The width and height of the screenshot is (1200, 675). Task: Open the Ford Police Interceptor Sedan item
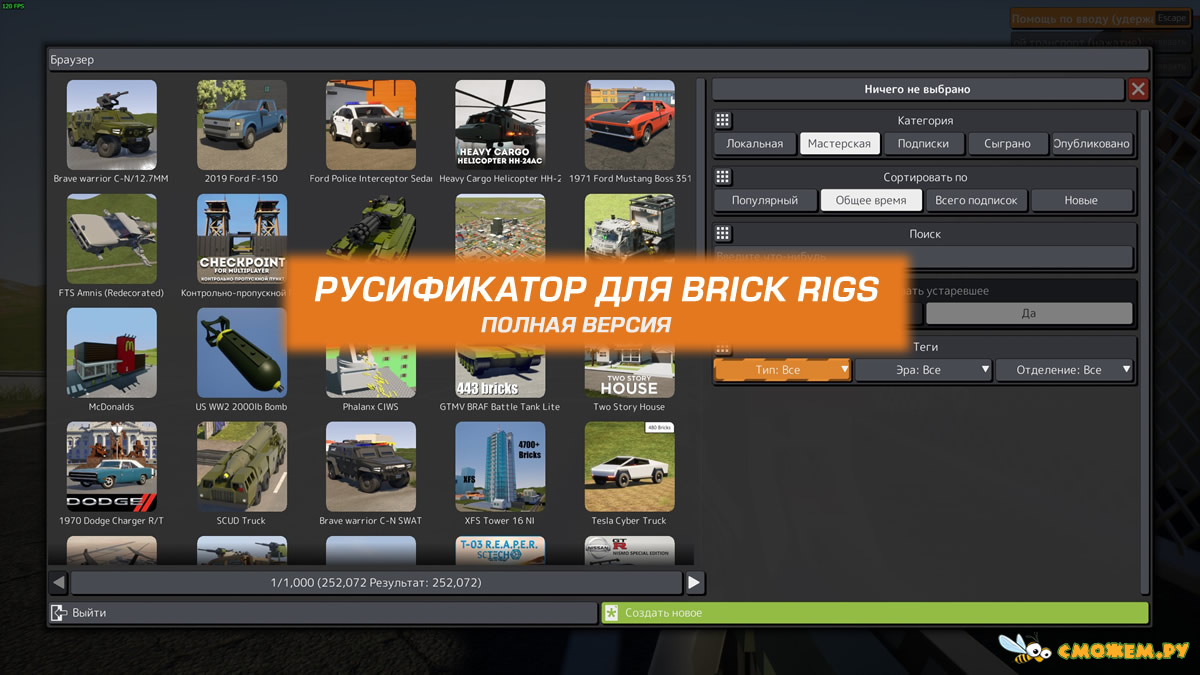[x=371, y=126]
